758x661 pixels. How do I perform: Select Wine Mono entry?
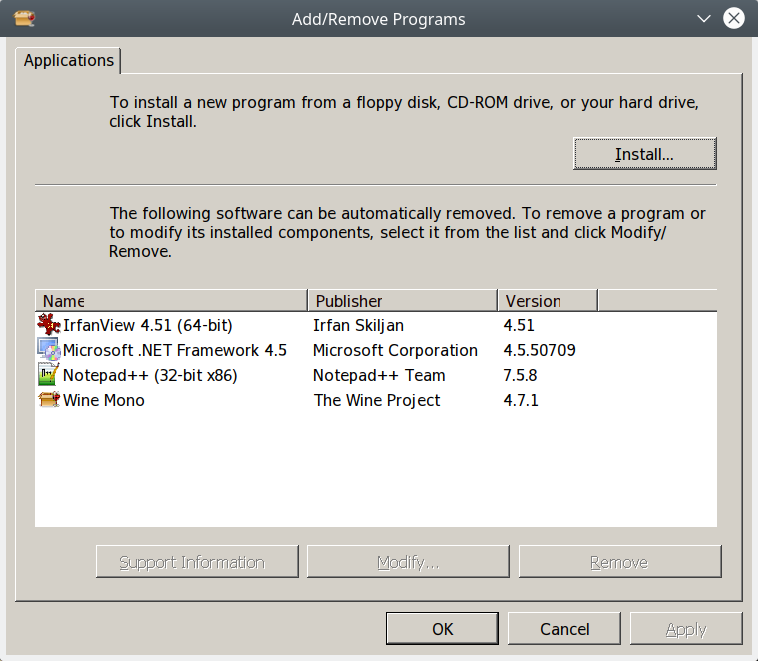click(x=103, y=400)
